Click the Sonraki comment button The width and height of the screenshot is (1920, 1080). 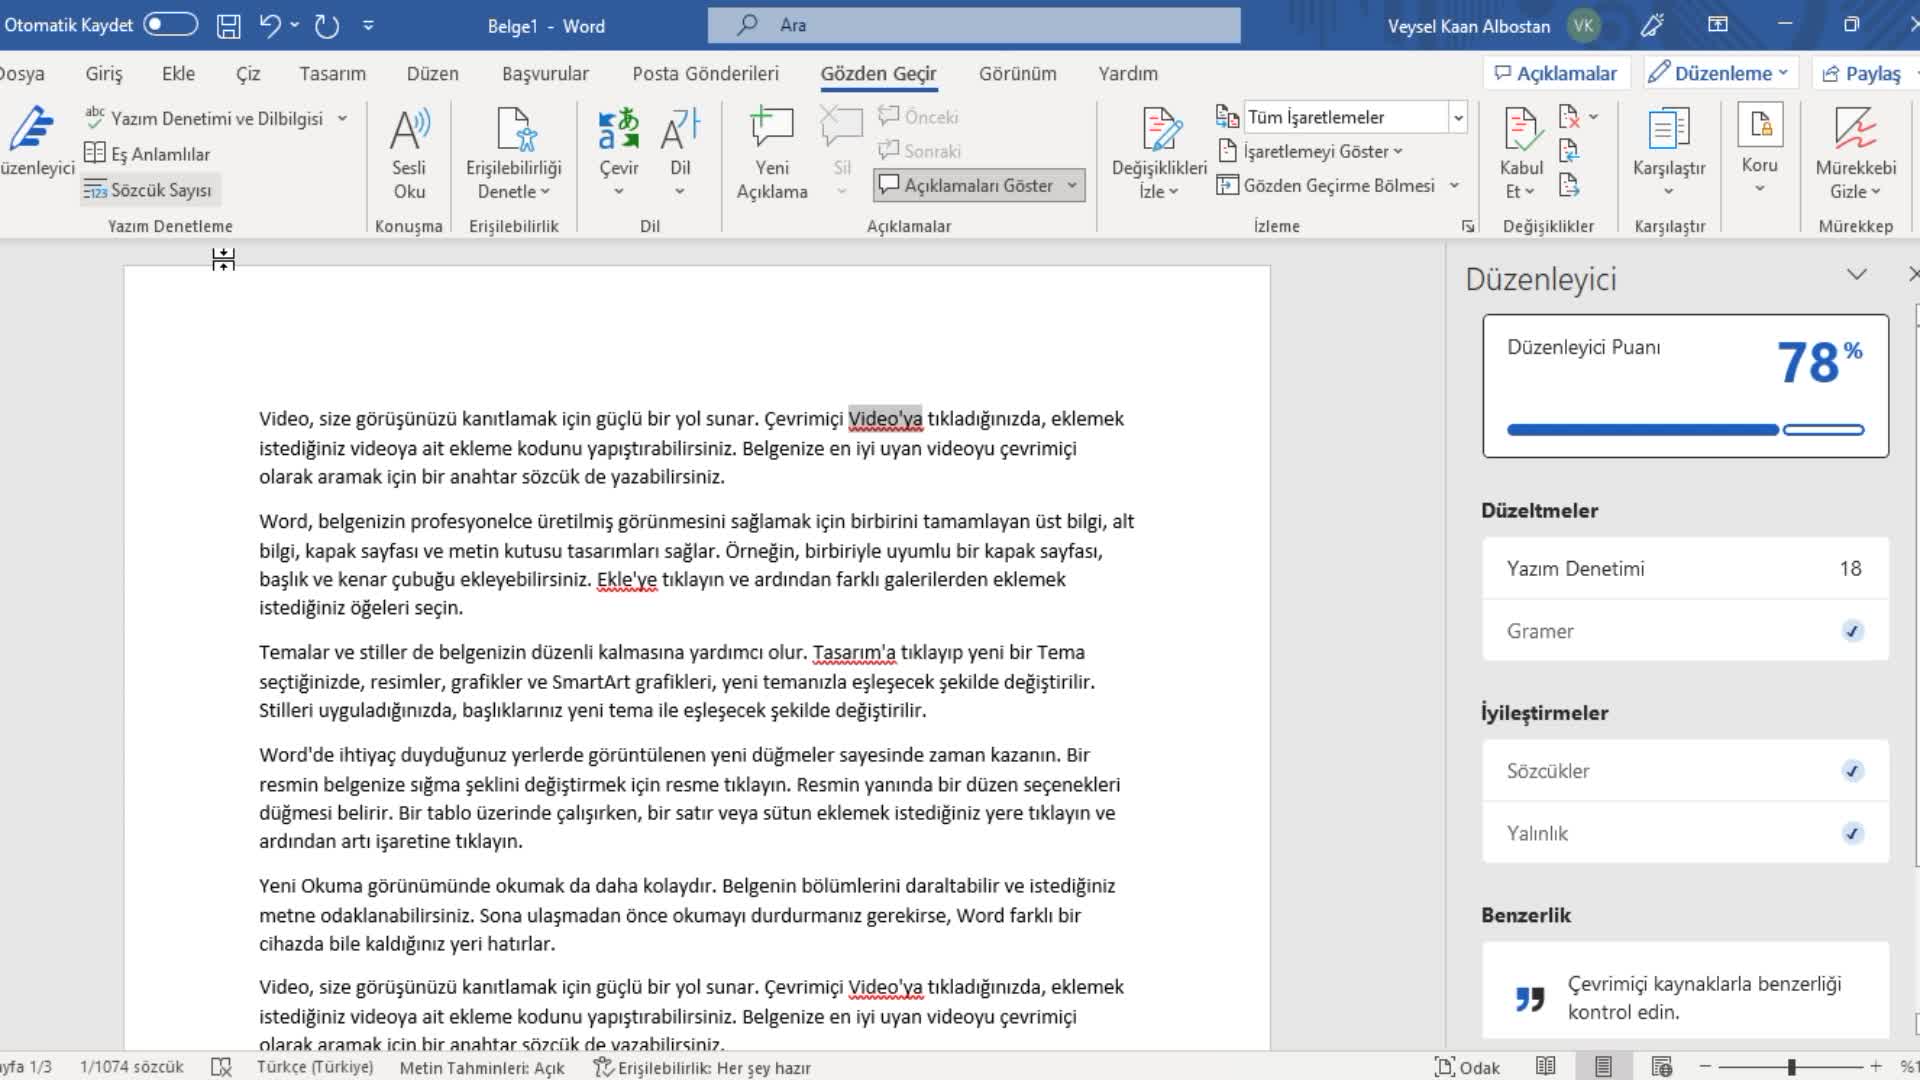[919, 151]
